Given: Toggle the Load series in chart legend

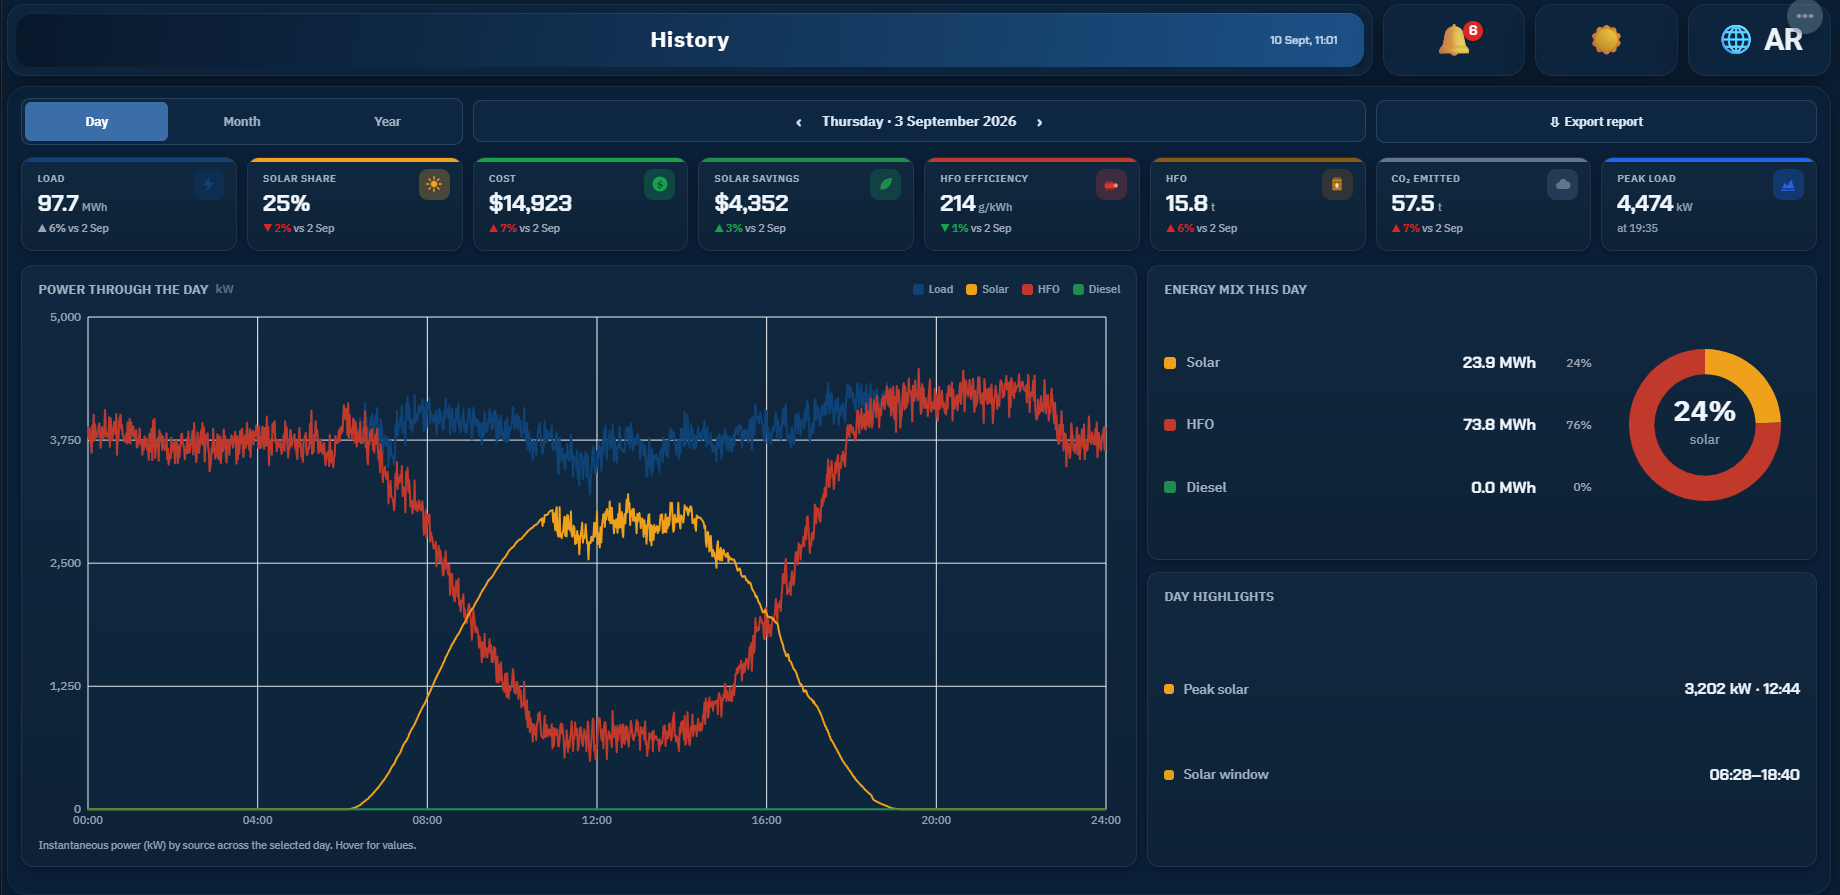Looking at the screenshot, I should (933, 289).
